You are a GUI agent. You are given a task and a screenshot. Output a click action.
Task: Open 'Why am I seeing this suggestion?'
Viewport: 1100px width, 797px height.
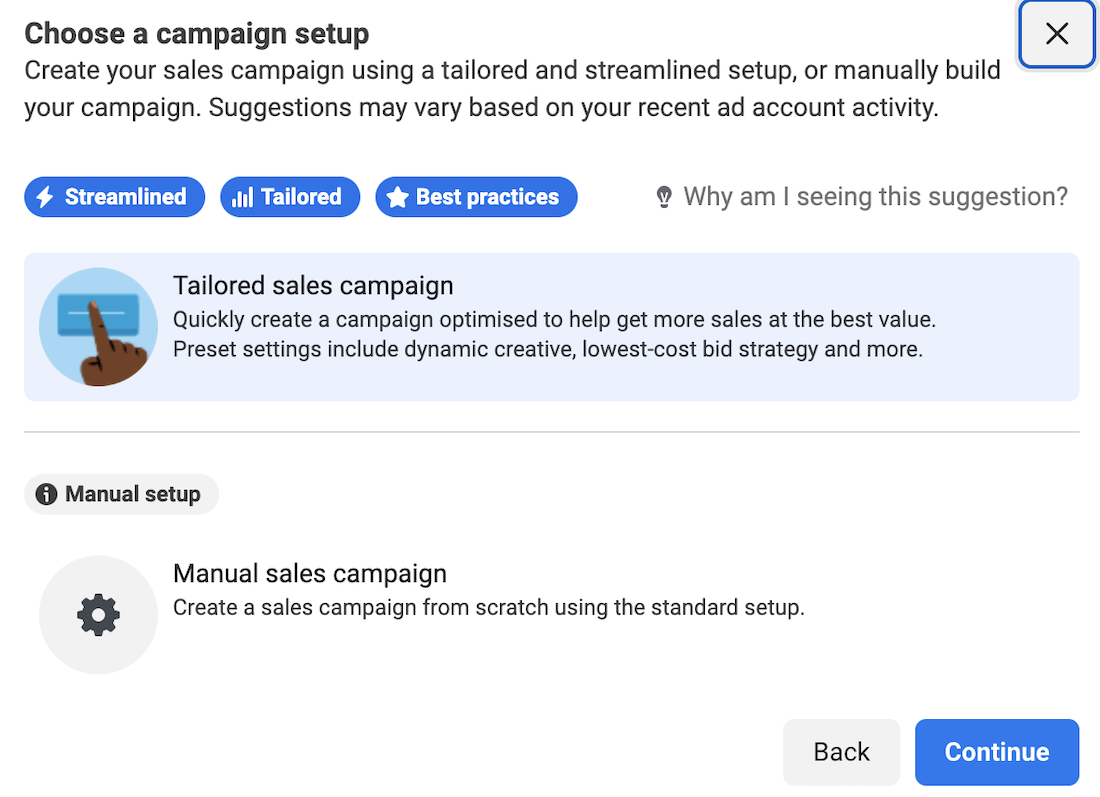875,197
